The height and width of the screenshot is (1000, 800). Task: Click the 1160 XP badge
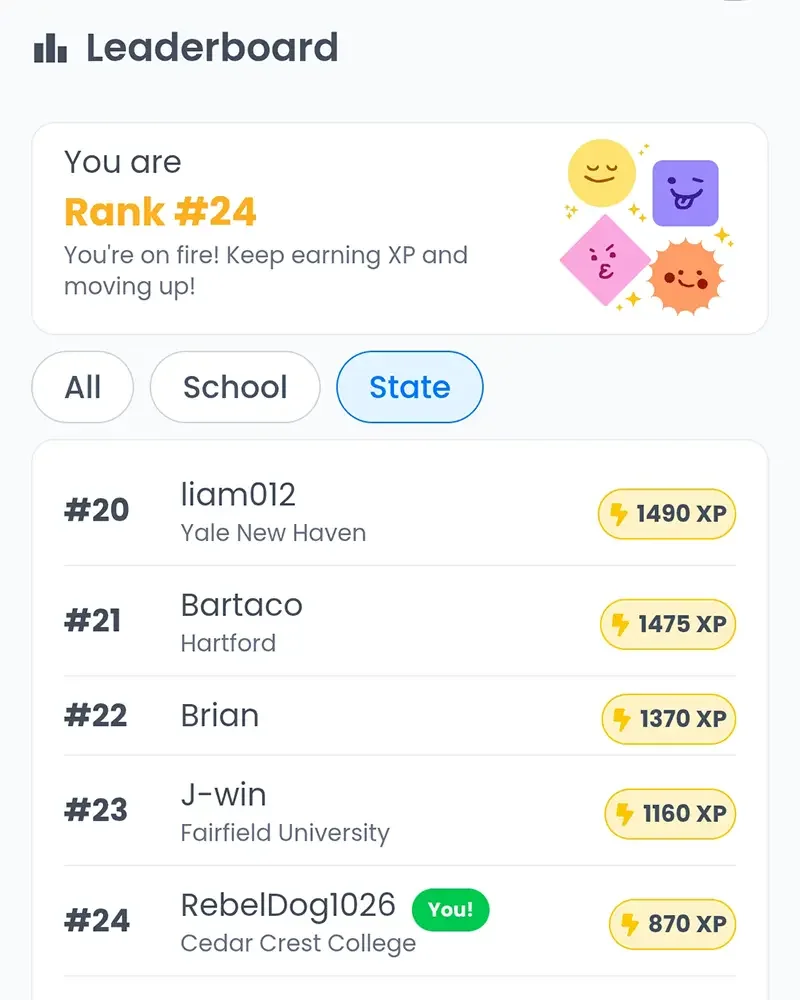[x=670, y=814]
